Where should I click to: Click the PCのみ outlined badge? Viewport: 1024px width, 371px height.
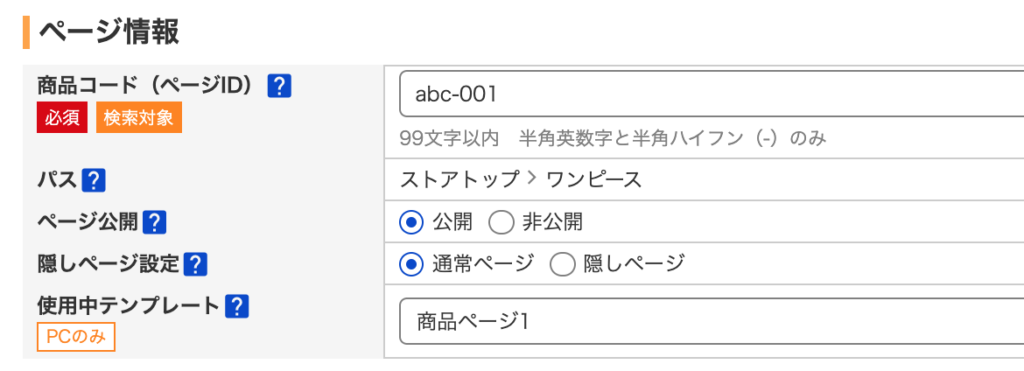[x=76, y=337]
